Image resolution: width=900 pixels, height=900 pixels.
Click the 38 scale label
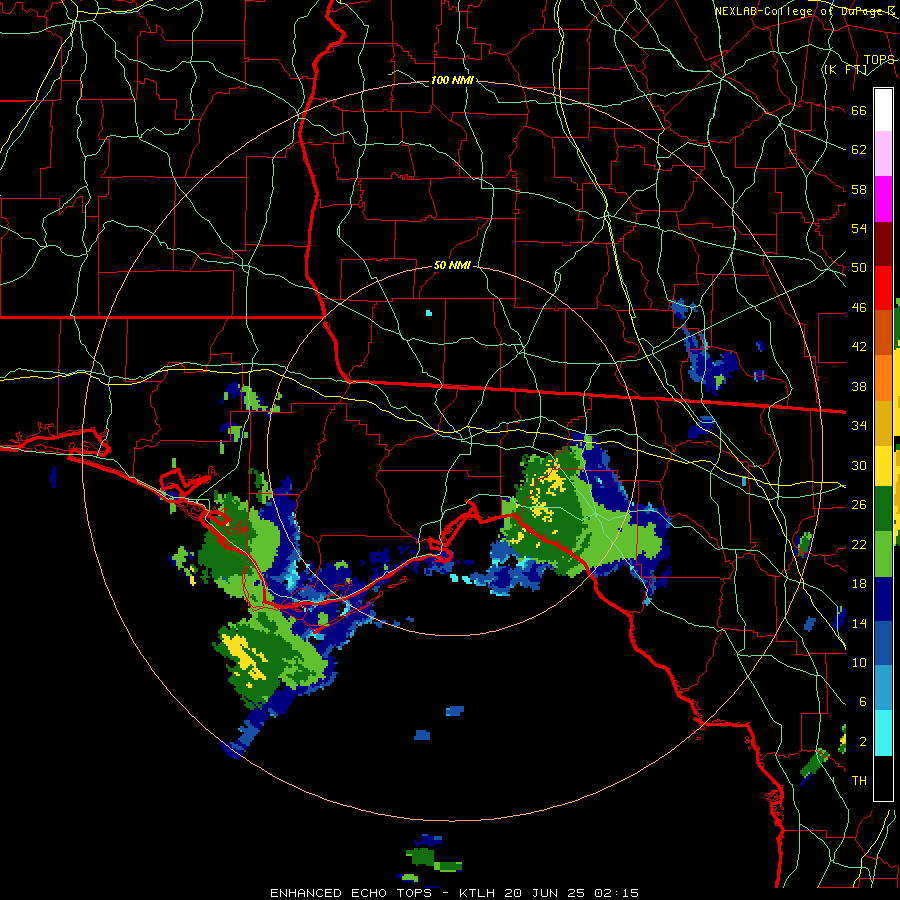859,386
